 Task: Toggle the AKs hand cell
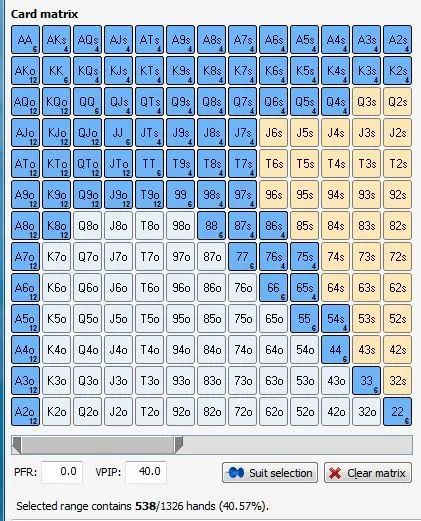[56, 40]
